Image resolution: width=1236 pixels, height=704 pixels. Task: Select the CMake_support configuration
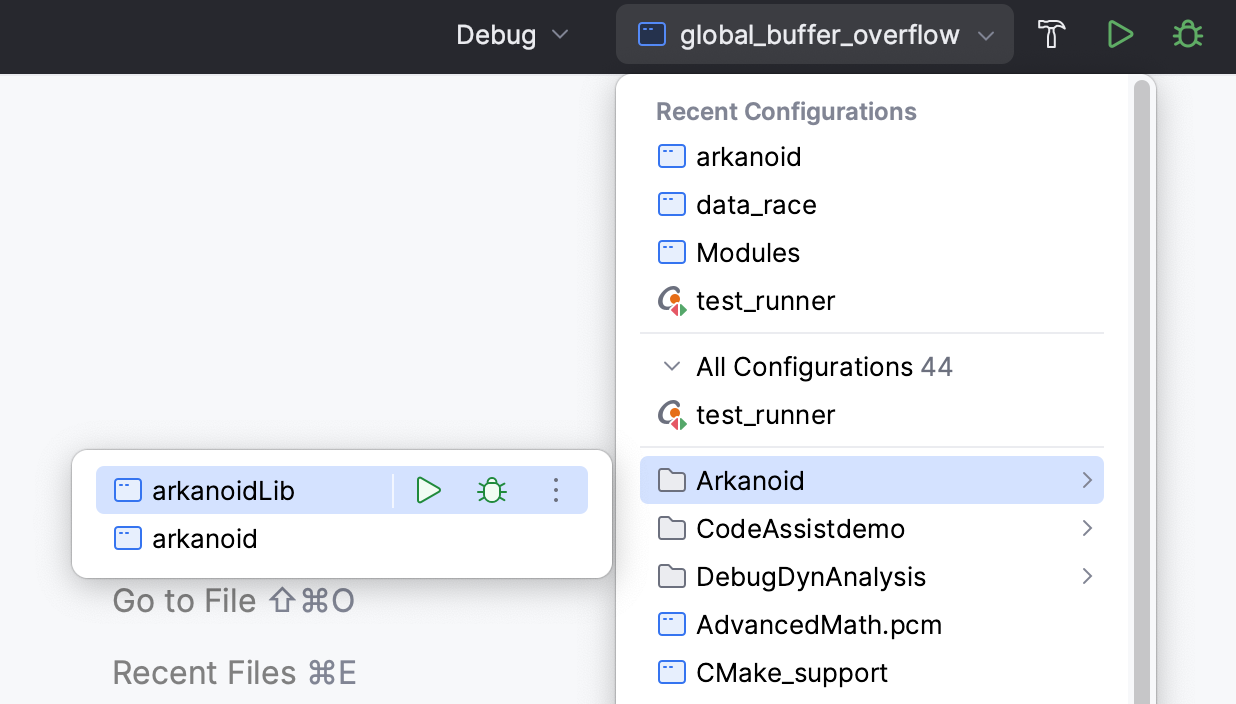pyautogui.click(x=791, y=672)
